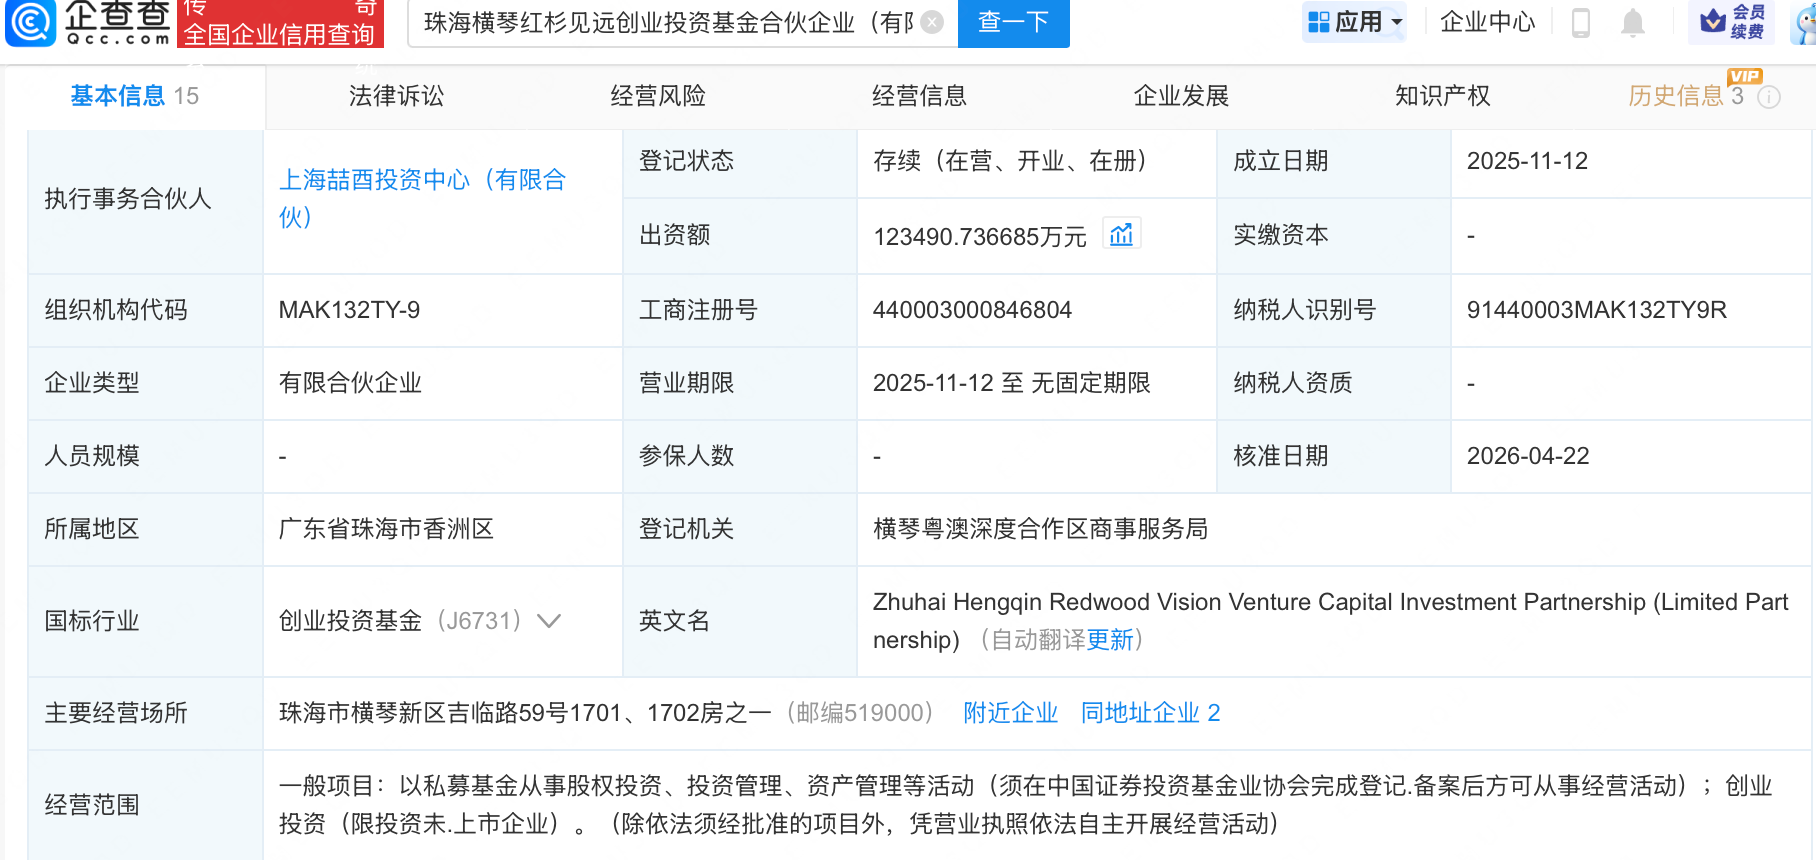Screen dimensions: 1816x860
Task: Focus the company name search field
Action: click(667, 22)
